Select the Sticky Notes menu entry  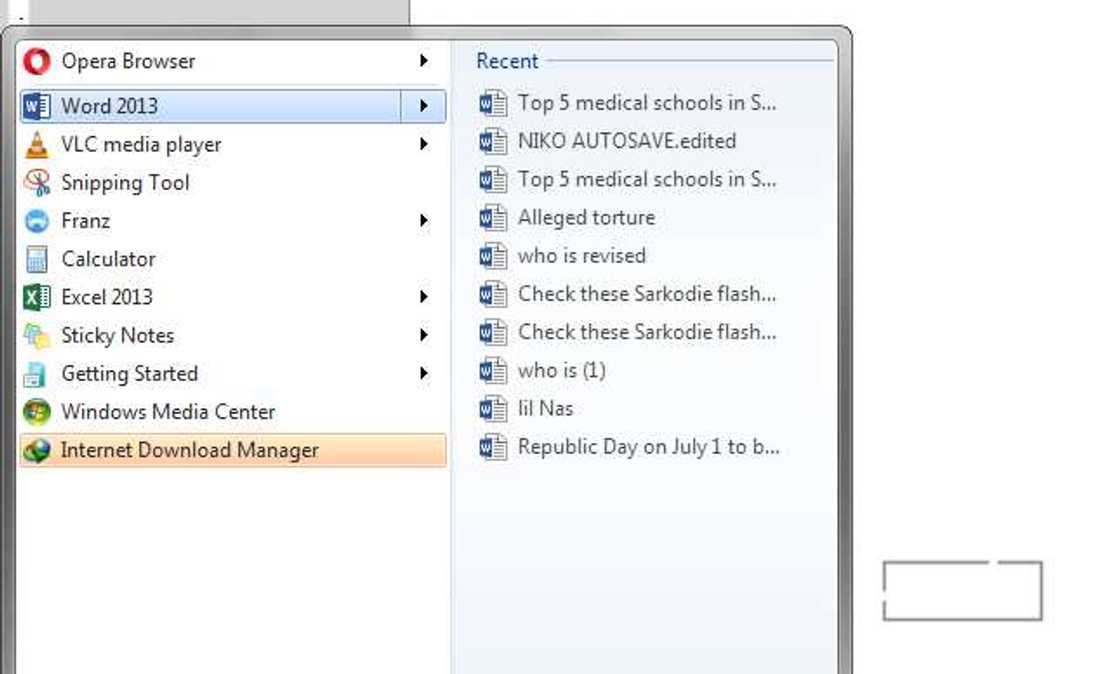[117, 335]
